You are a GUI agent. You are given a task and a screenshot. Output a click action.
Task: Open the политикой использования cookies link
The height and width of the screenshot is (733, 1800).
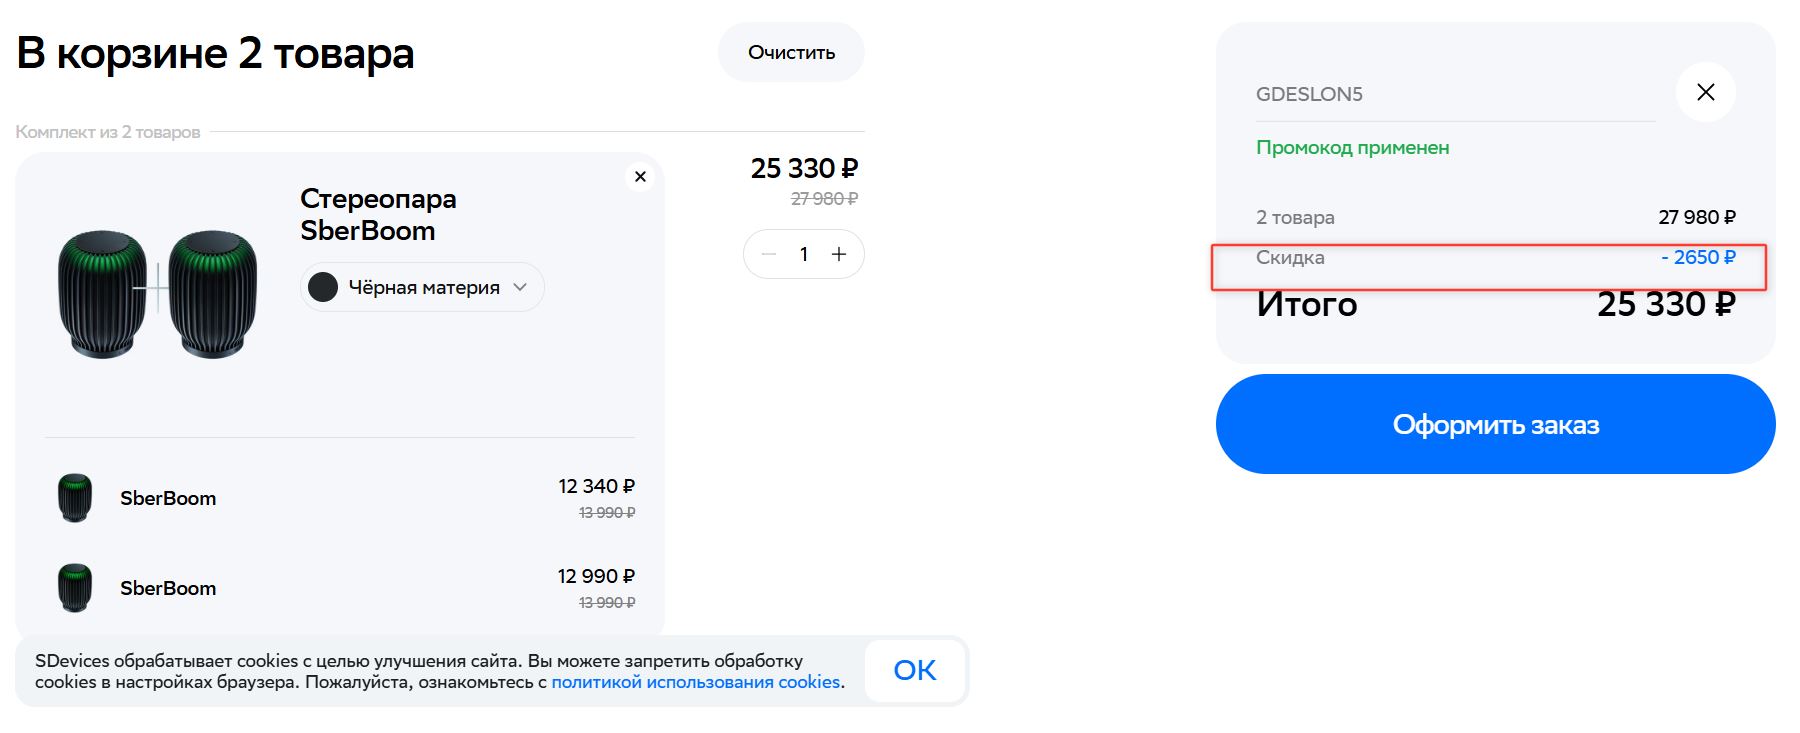click(695, 682)
